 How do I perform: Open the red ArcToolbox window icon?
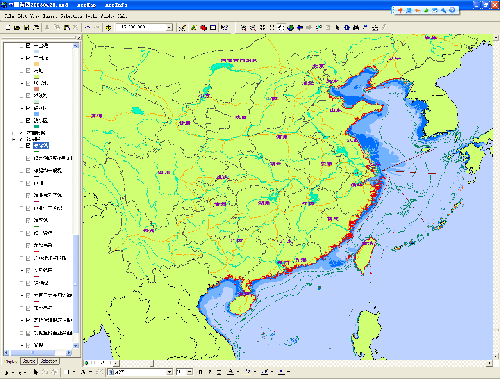coord(204,28)
